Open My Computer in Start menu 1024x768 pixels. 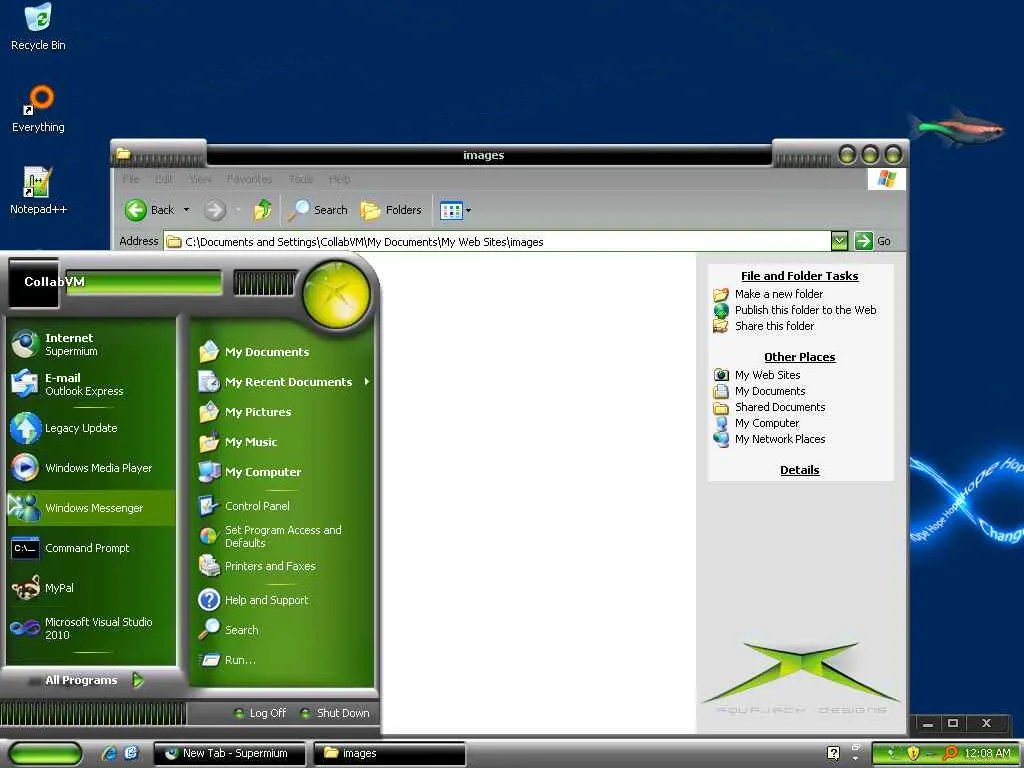pyautogui.click(x=282, y=472)
